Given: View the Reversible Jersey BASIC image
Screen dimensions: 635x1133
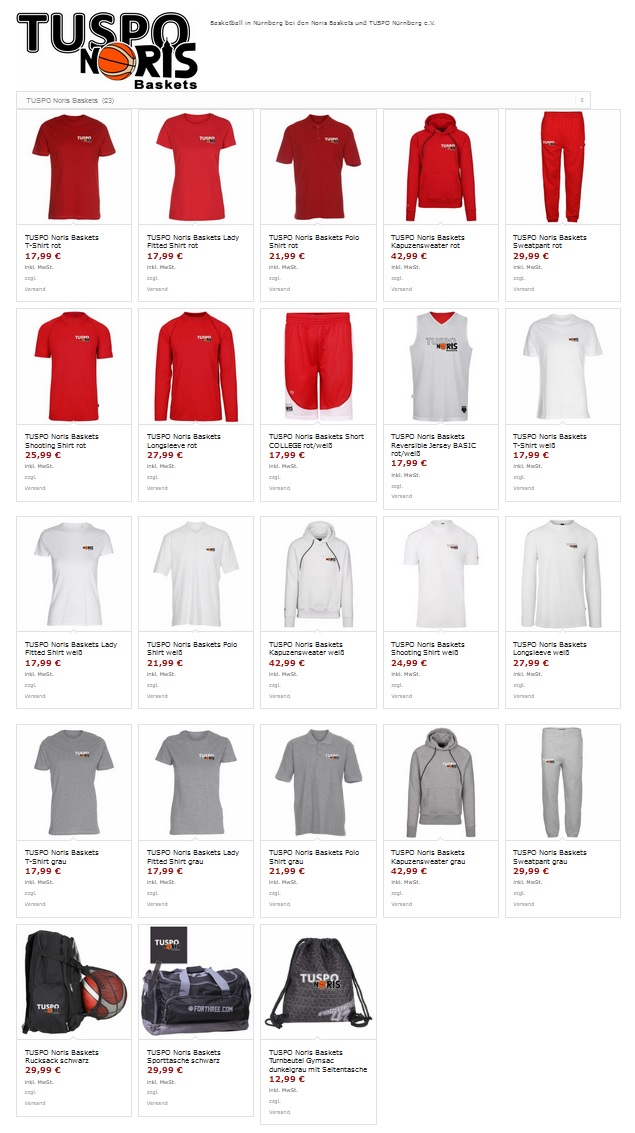Looking at the screenshot, I should pos(441,366).
